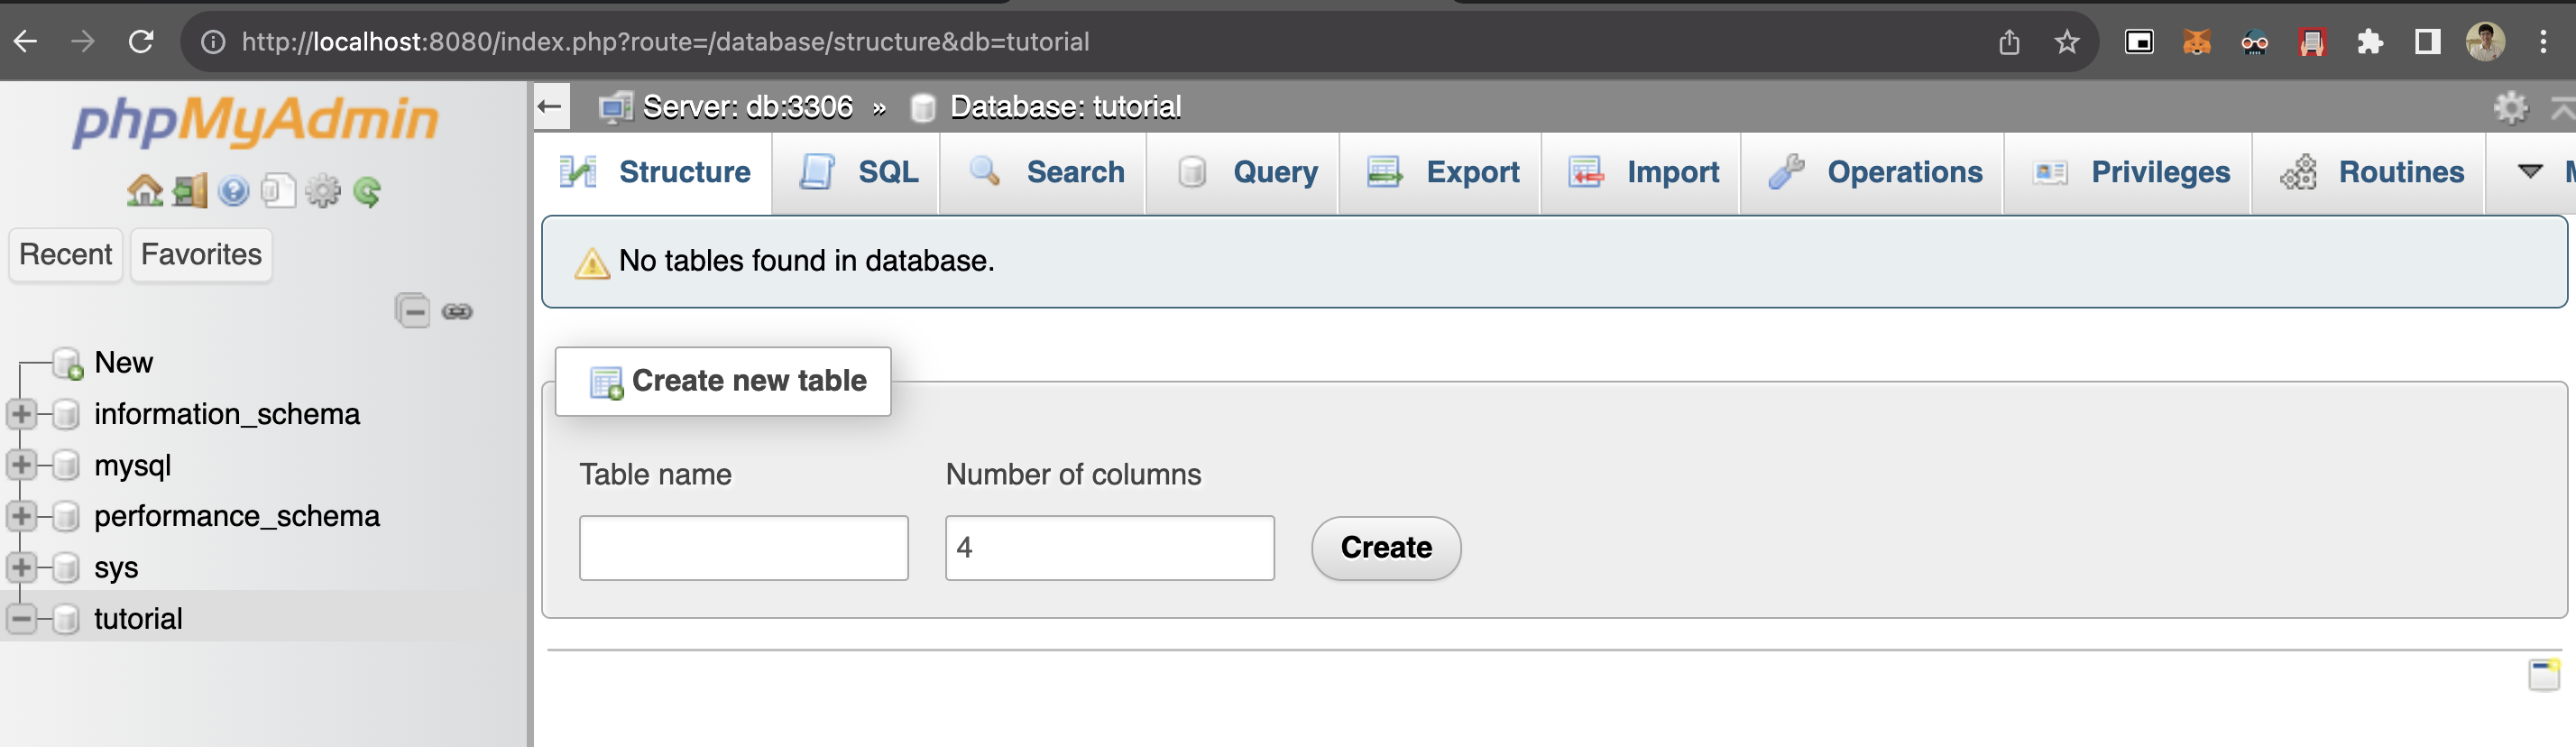Viewport: 2576px width, 747px height.
Task: Open phpMyAdmin documentation question-mark icon
Action: [x=234, y=191]
